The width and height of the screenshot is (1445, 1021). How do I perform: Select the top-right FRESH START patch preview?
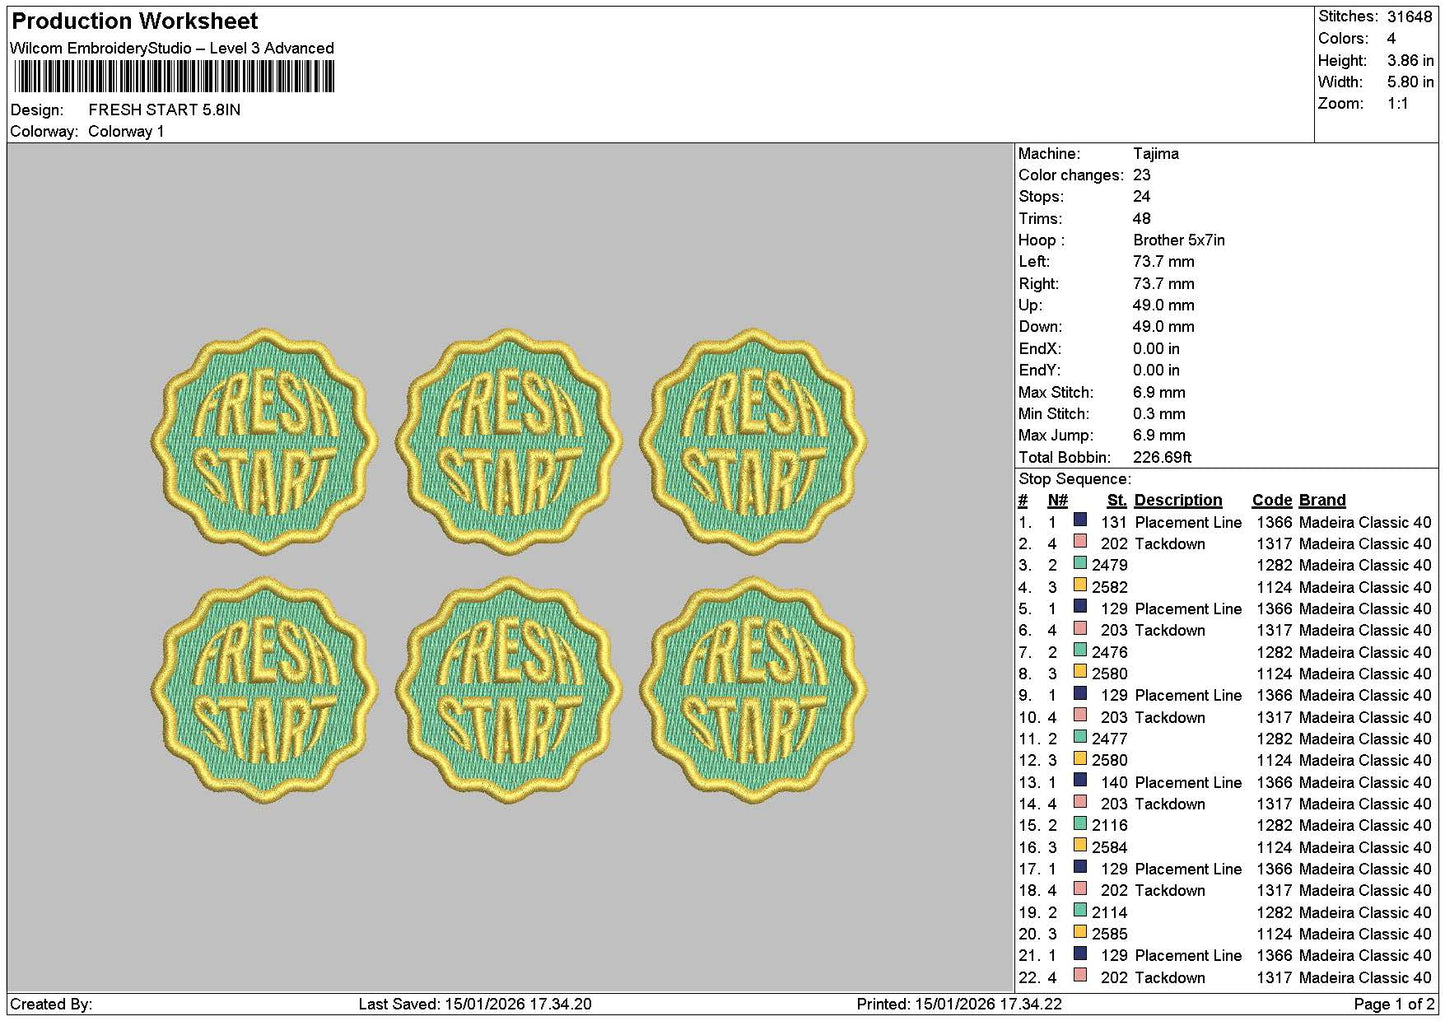[x=753, y=442]
